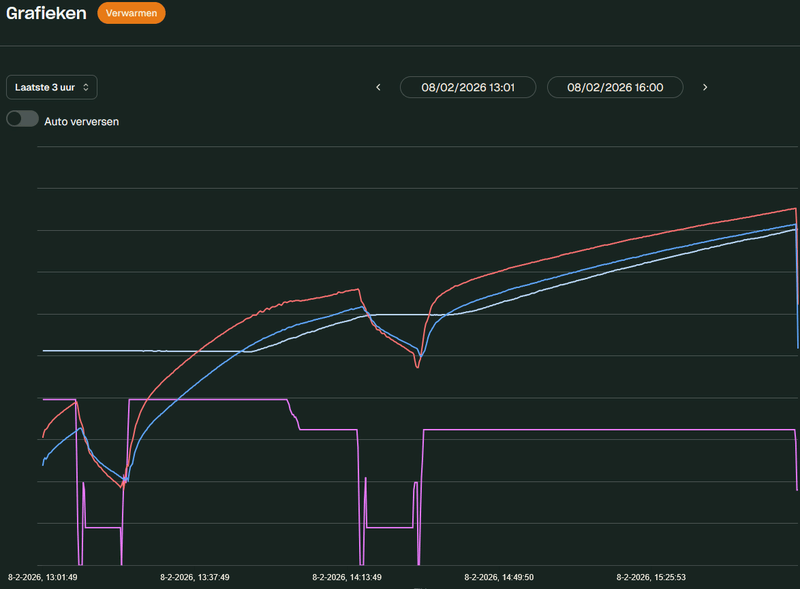Edit start date 08/02/2026 13:01 field
Screen dimensions: 800x589
click(x=468, y=87)
